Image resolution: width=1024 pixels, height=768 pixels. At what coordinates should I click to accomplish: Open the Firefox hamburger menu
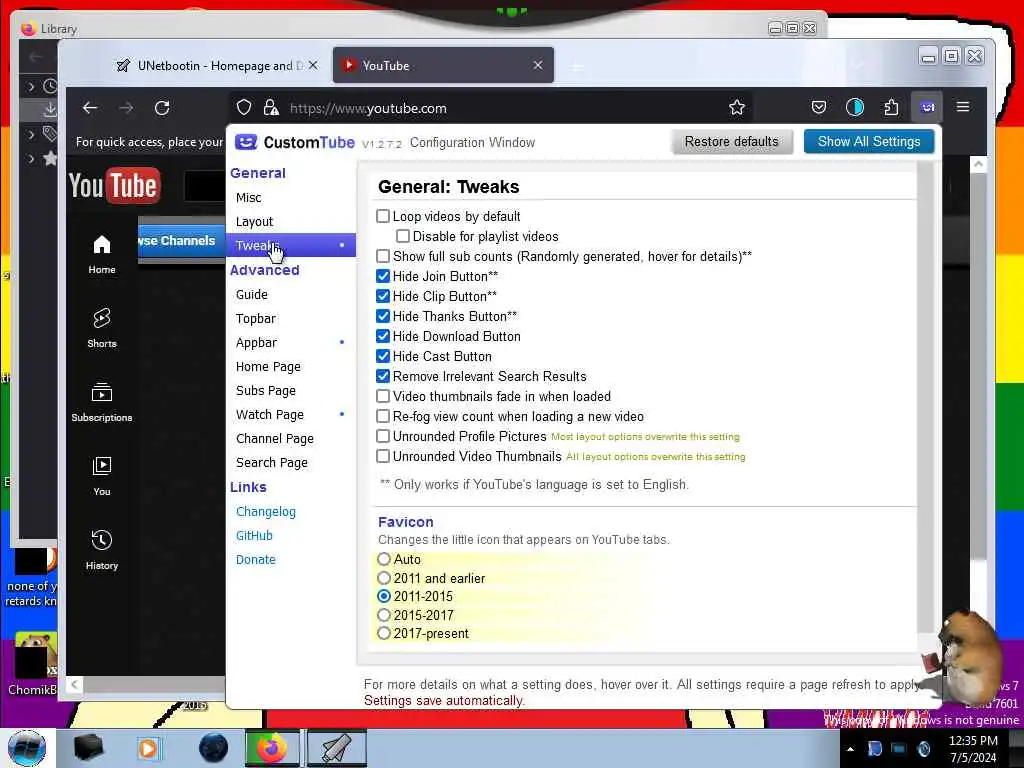963,107
